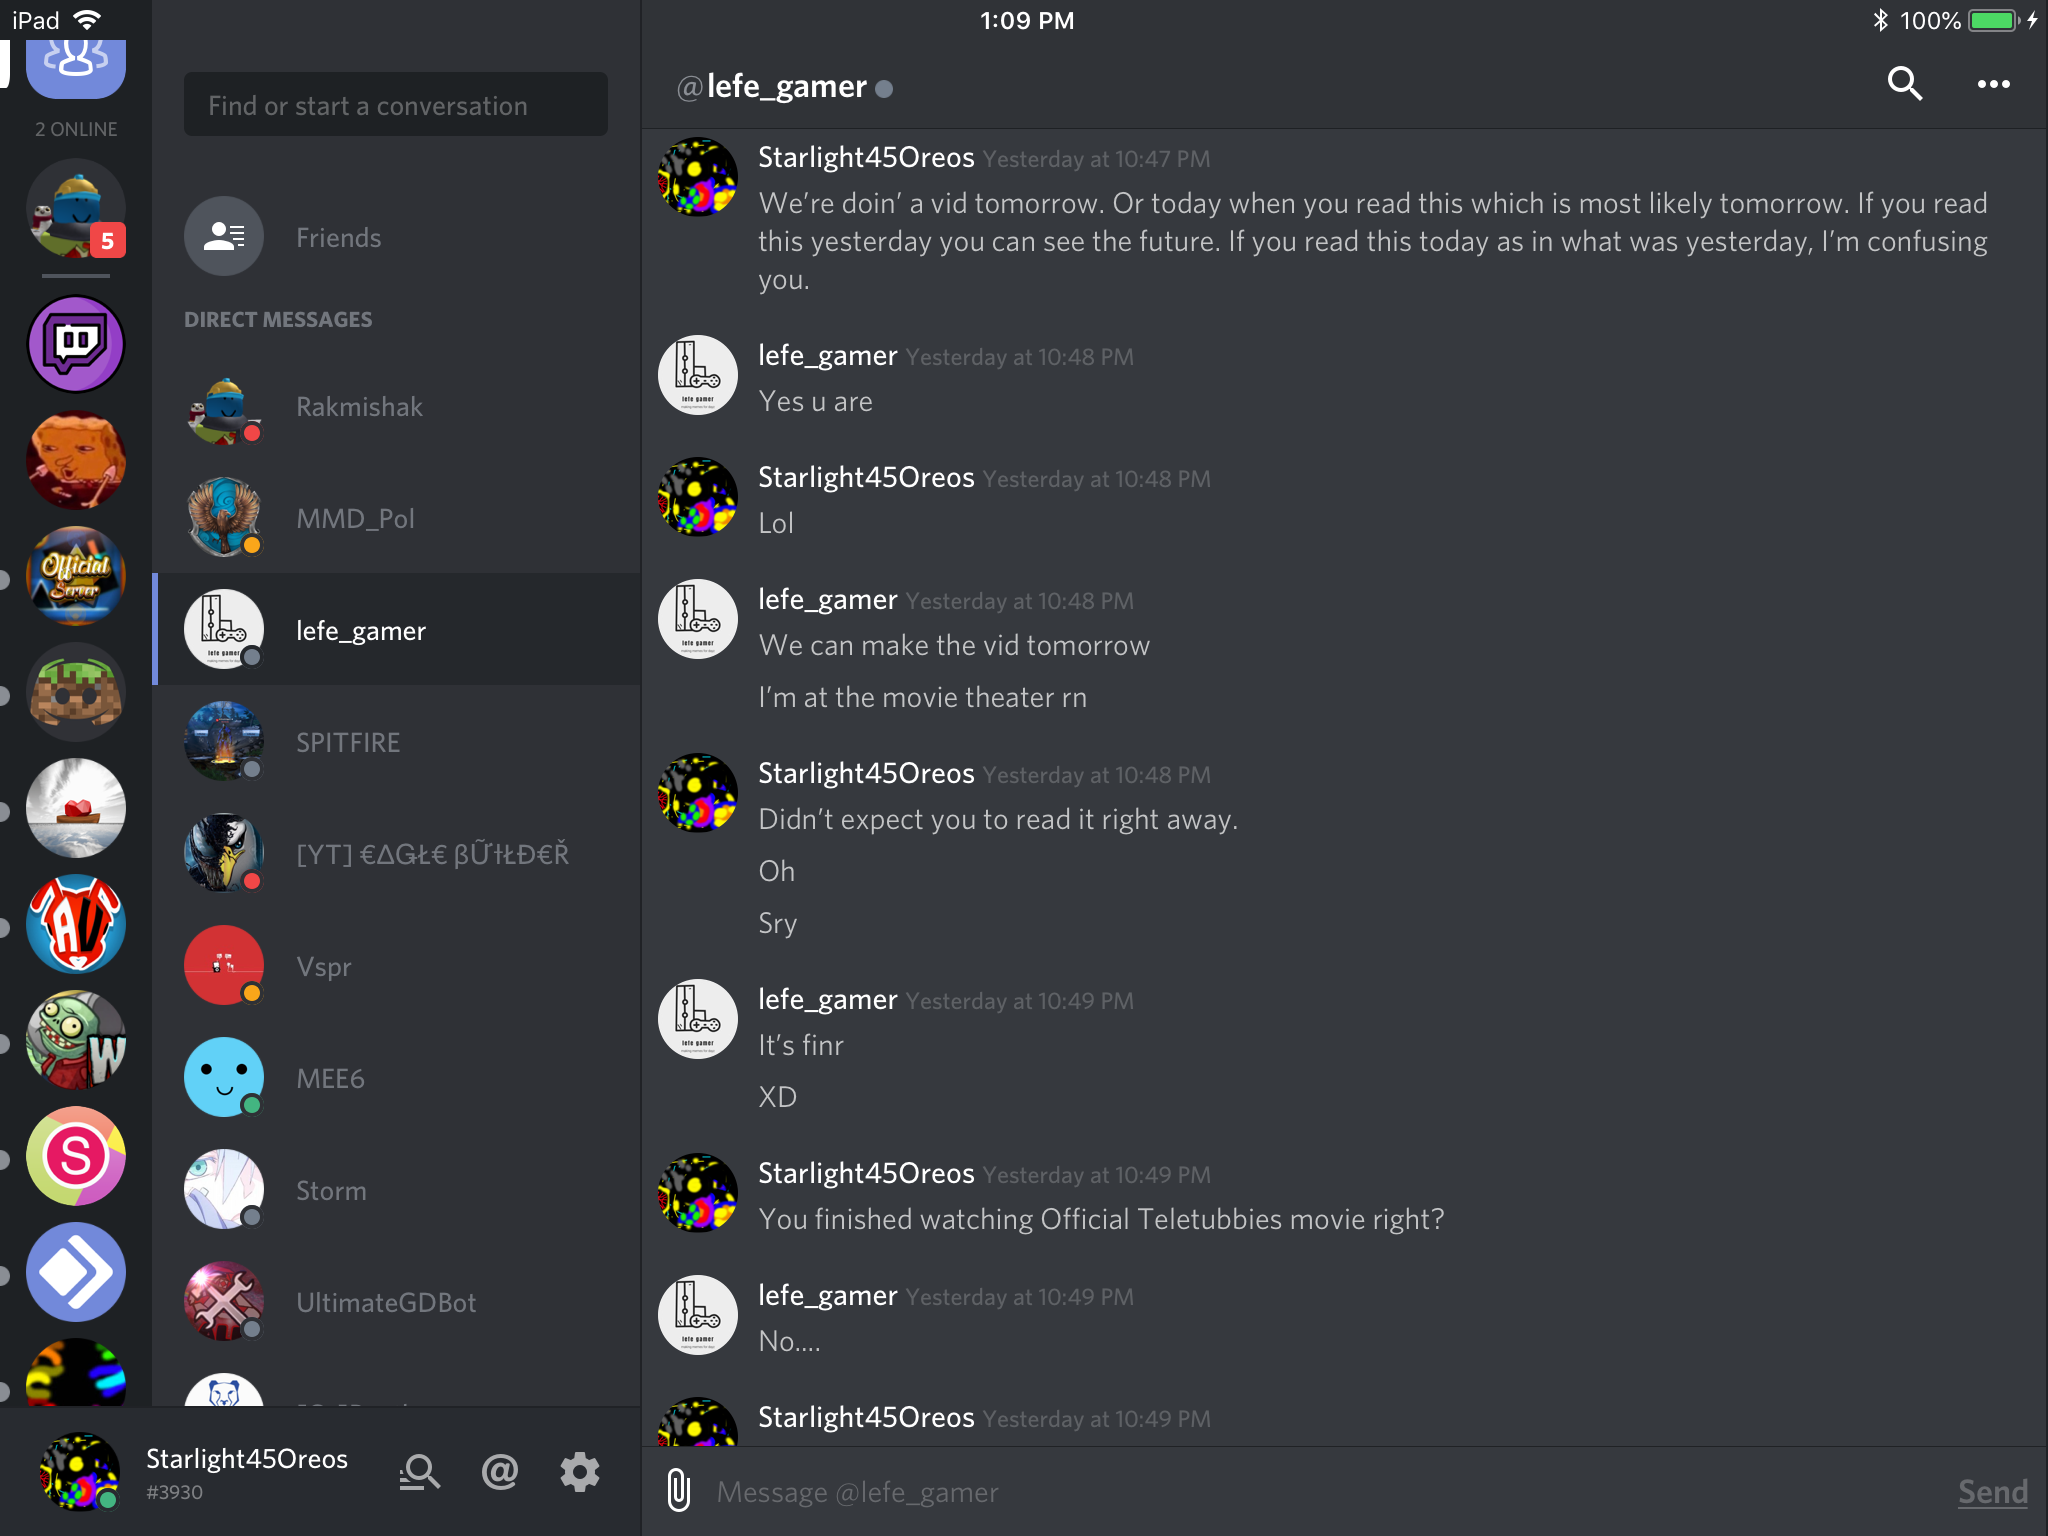Click the group/people icon at top of sidebar
Screen dimensions: 2048x1536
click(x=74, y=65)
